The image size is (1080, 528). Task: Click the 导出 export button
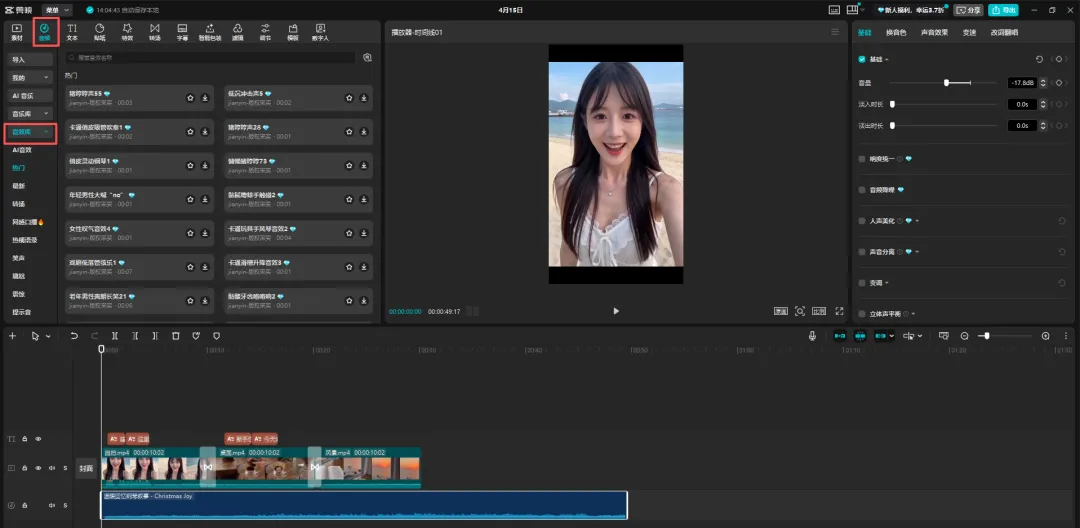pos(1003,10)
